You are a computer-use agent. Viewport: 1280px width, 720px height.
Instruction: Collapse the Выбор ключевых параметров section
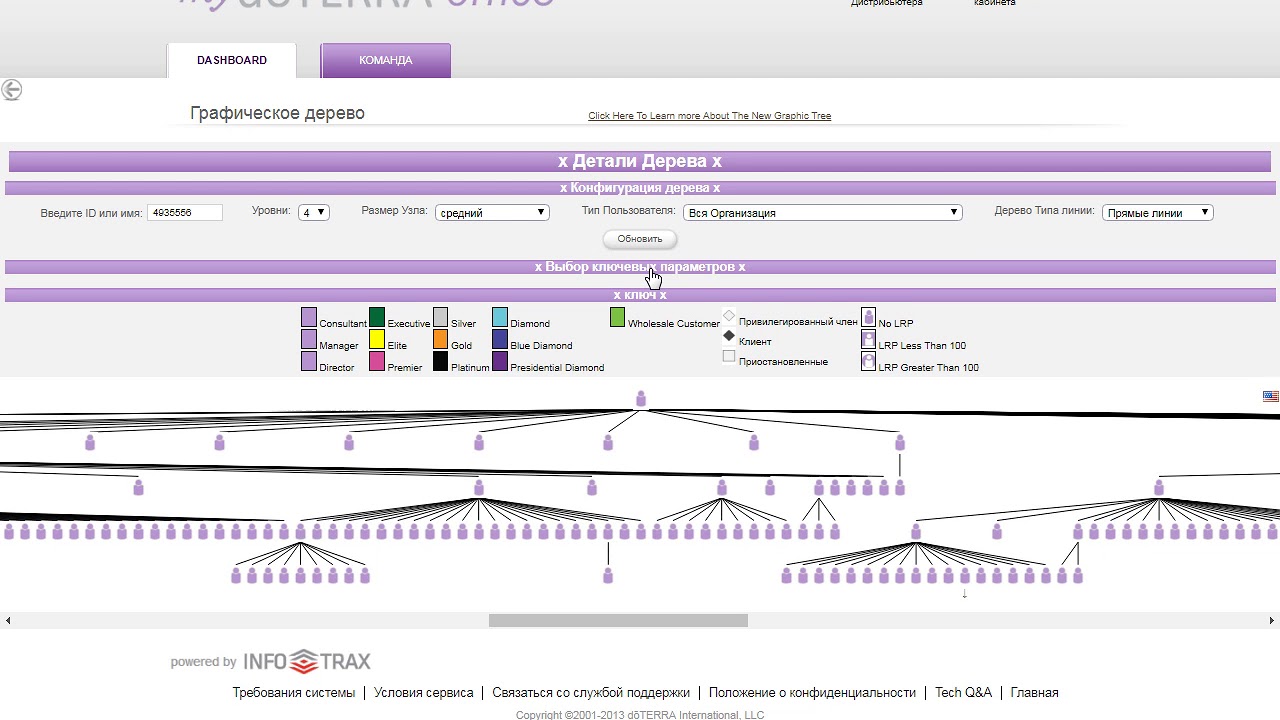coord(640,267)
